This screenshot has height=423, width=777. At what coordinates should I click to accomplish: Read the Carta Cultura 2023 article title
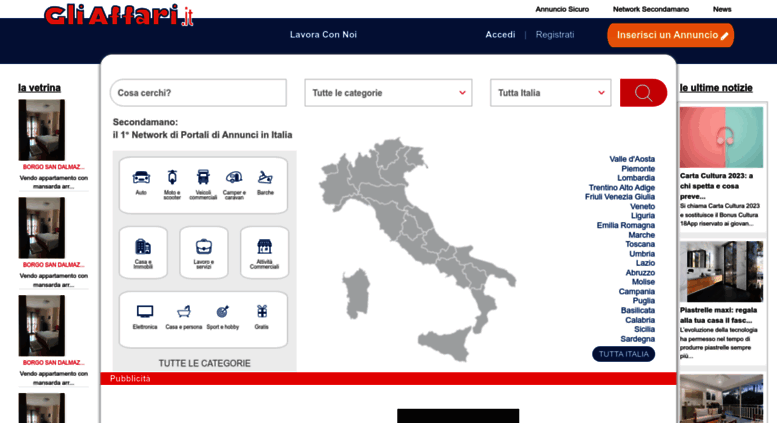pos(717,186)
